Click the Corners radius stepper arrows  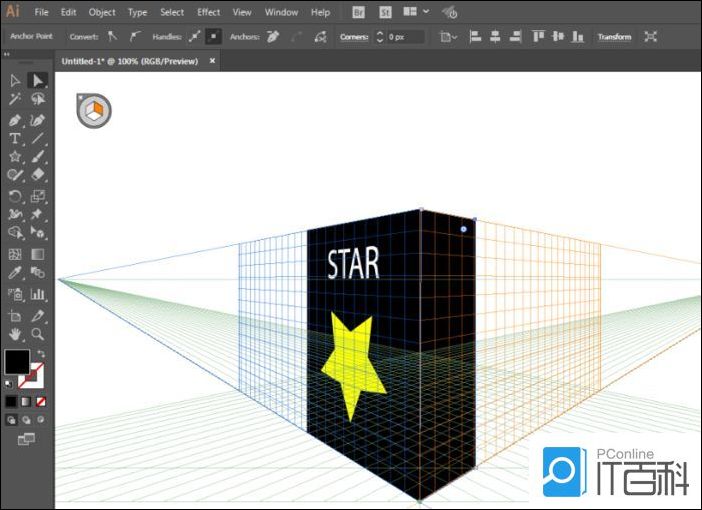click(379, 37)
